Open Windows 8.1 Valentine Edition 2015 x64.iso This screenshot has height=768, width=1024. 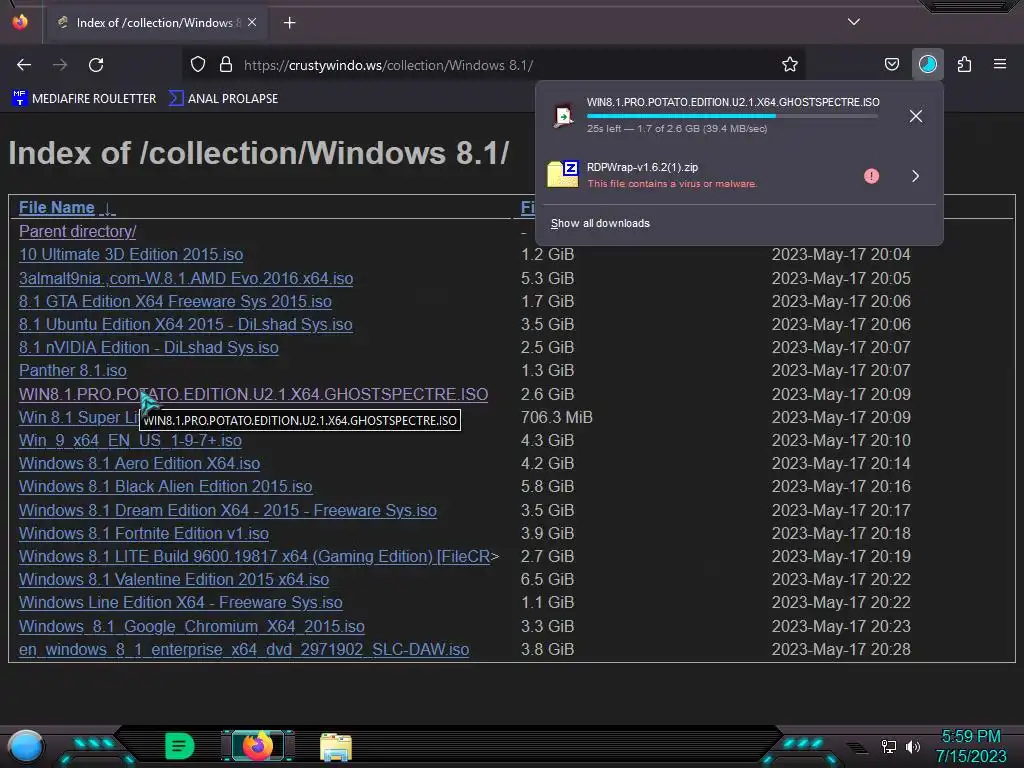point(174,579)
